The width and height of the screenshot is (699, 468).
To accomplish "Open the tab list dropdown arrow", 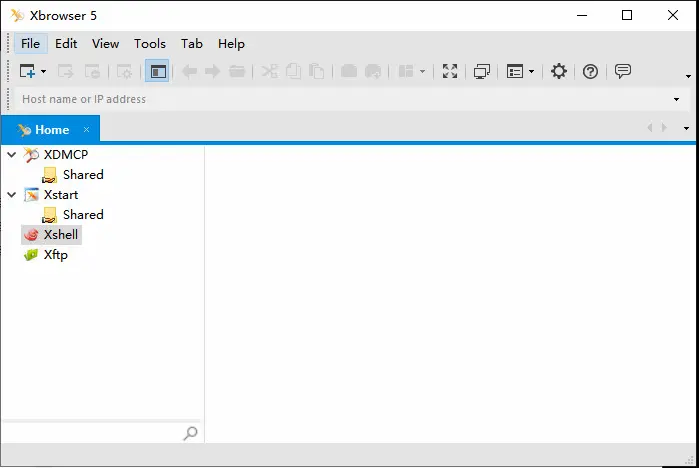I will pos(686,128).
